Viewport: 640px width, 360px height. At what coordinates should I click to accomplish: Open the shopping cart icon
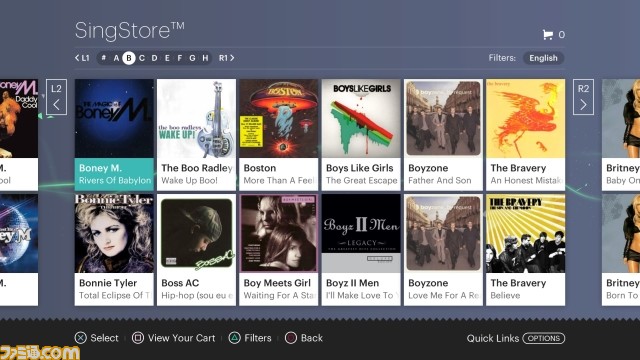pos(547,35)
